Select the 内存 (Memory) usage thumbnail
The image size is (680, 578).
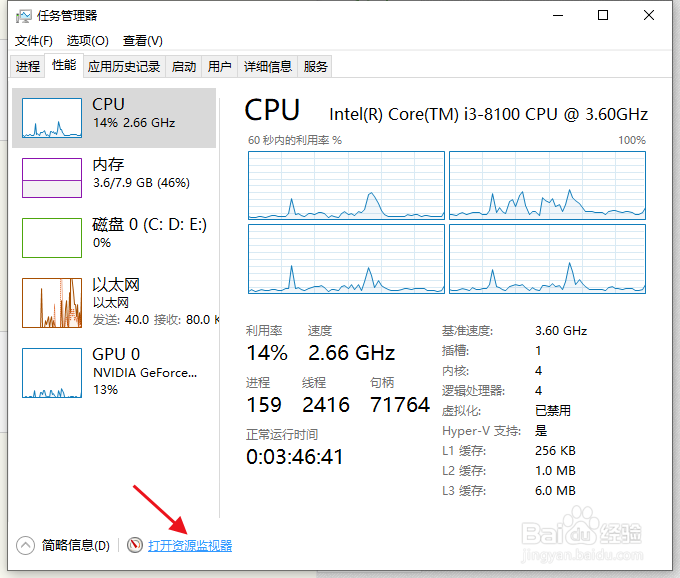(x=52, y=177)
